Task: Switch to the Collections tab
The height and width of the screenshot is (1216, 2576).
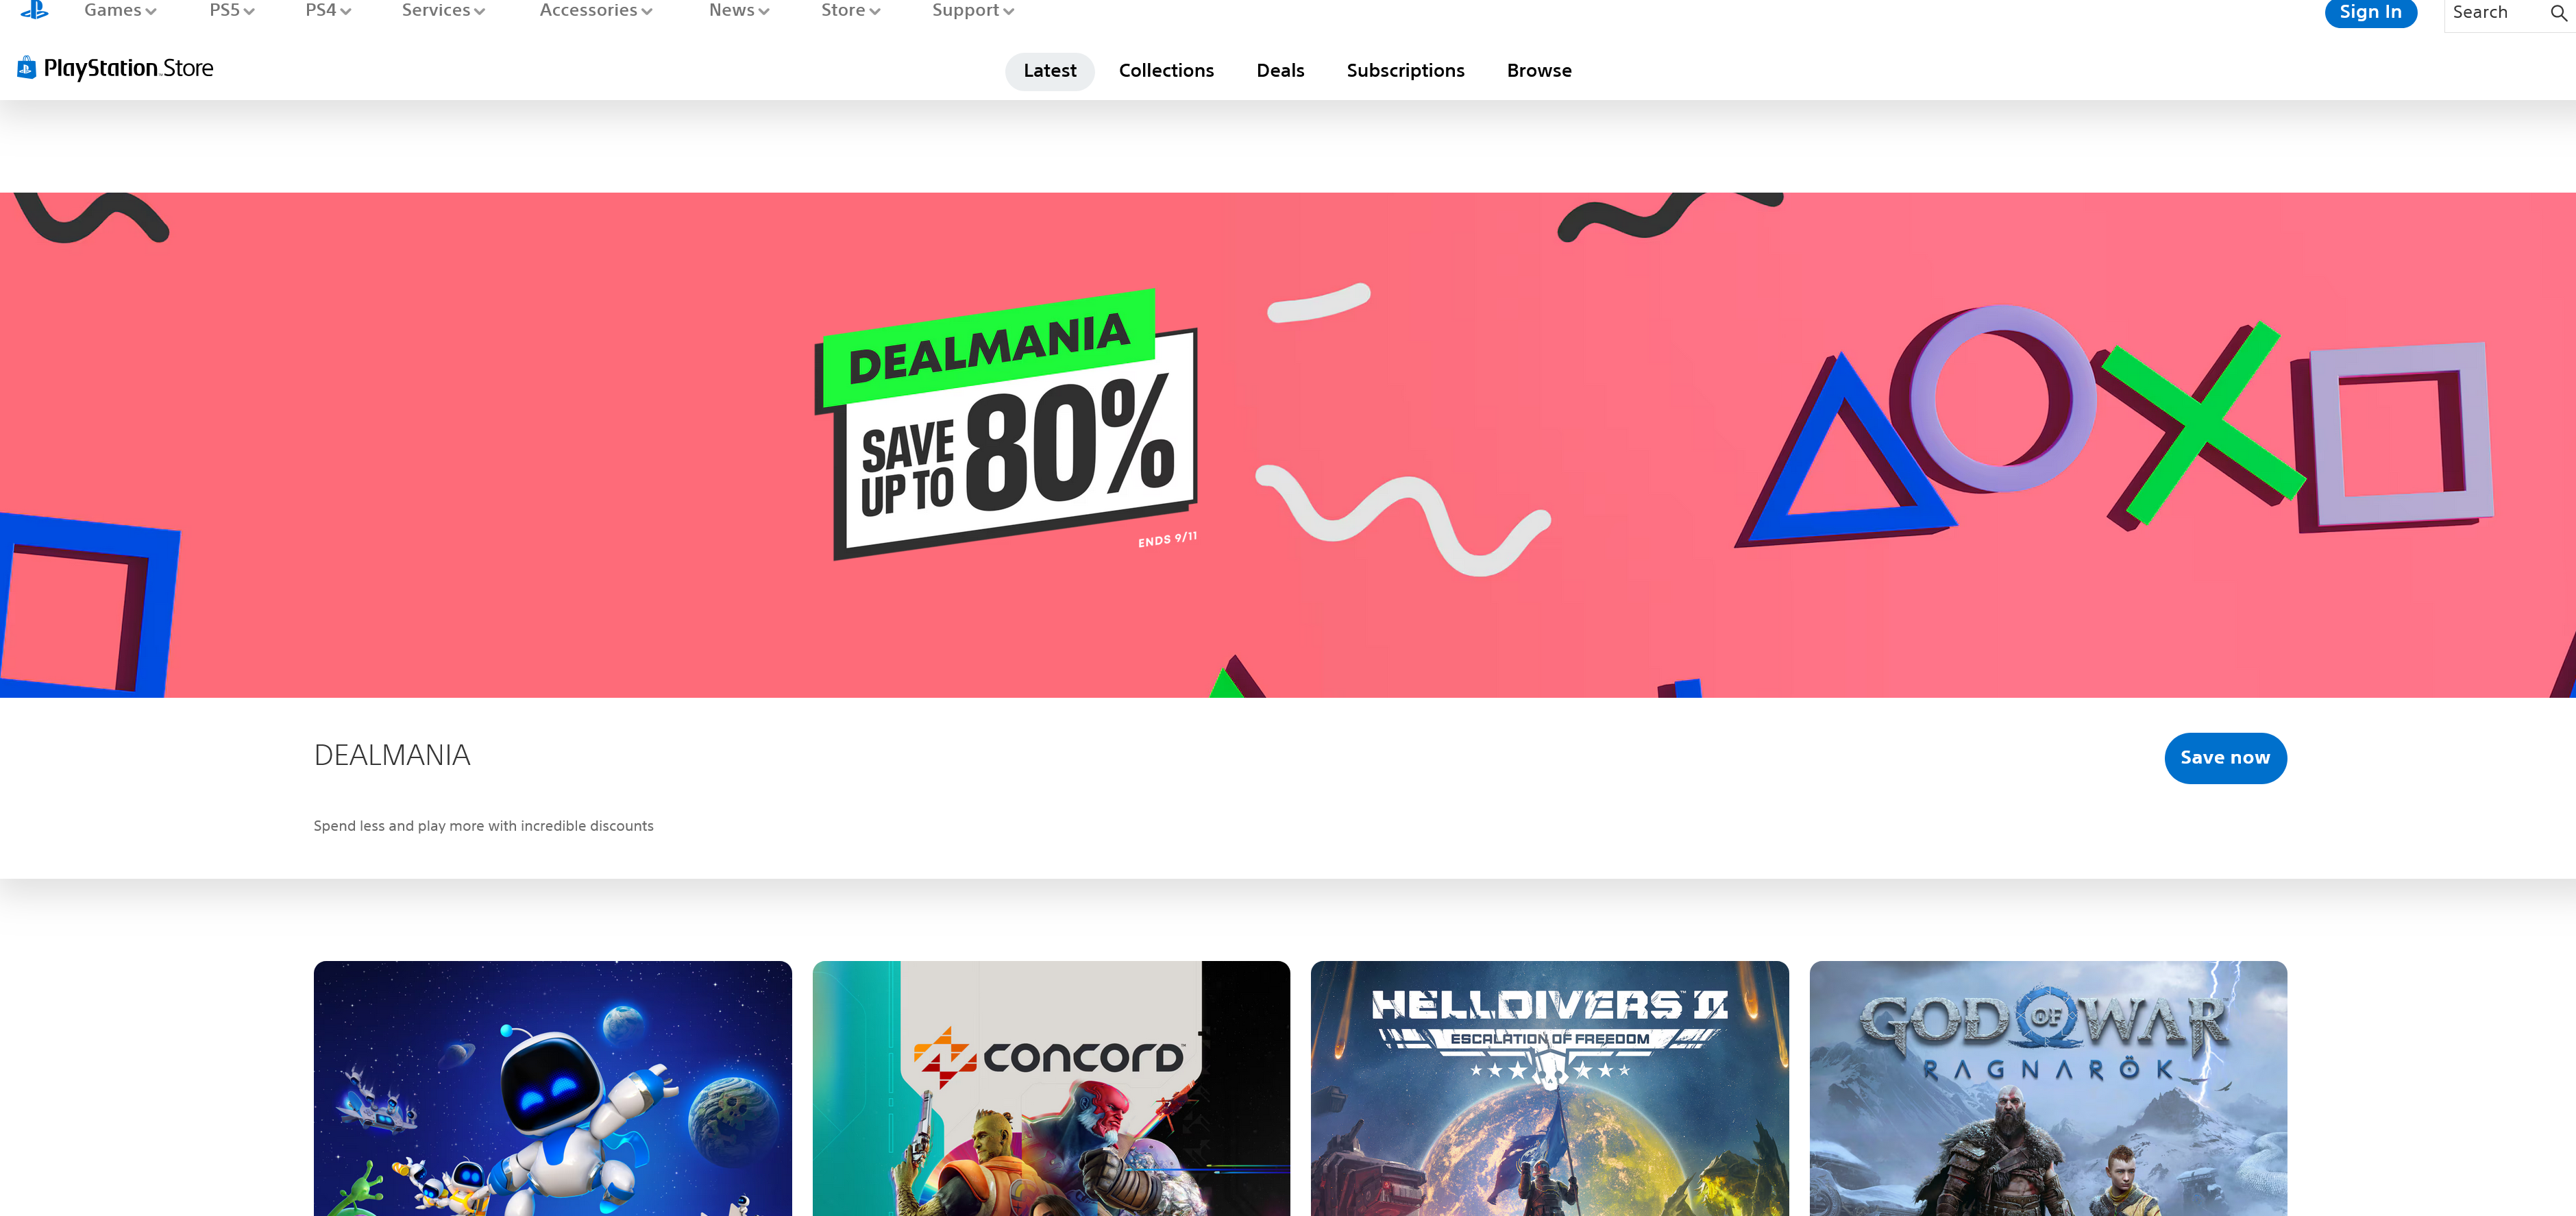Action: (1166, 71)
